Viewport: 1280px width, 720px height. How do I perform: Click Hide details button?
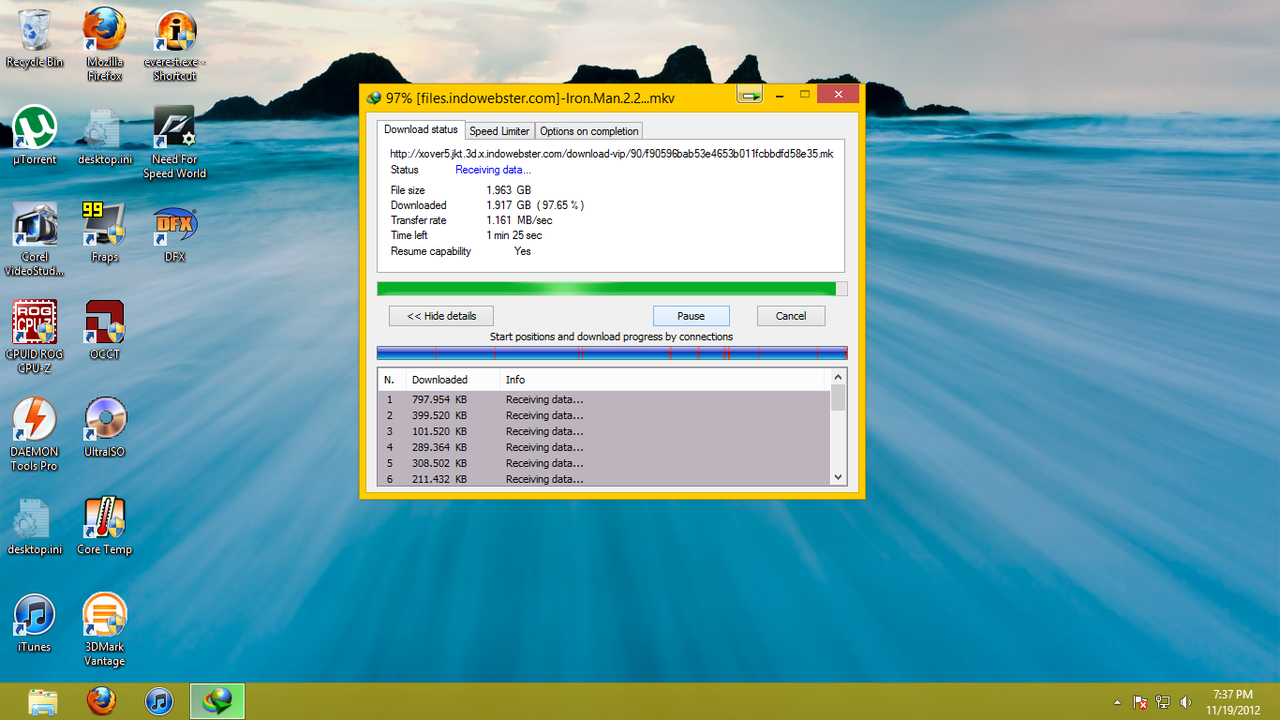pos(441,316)
